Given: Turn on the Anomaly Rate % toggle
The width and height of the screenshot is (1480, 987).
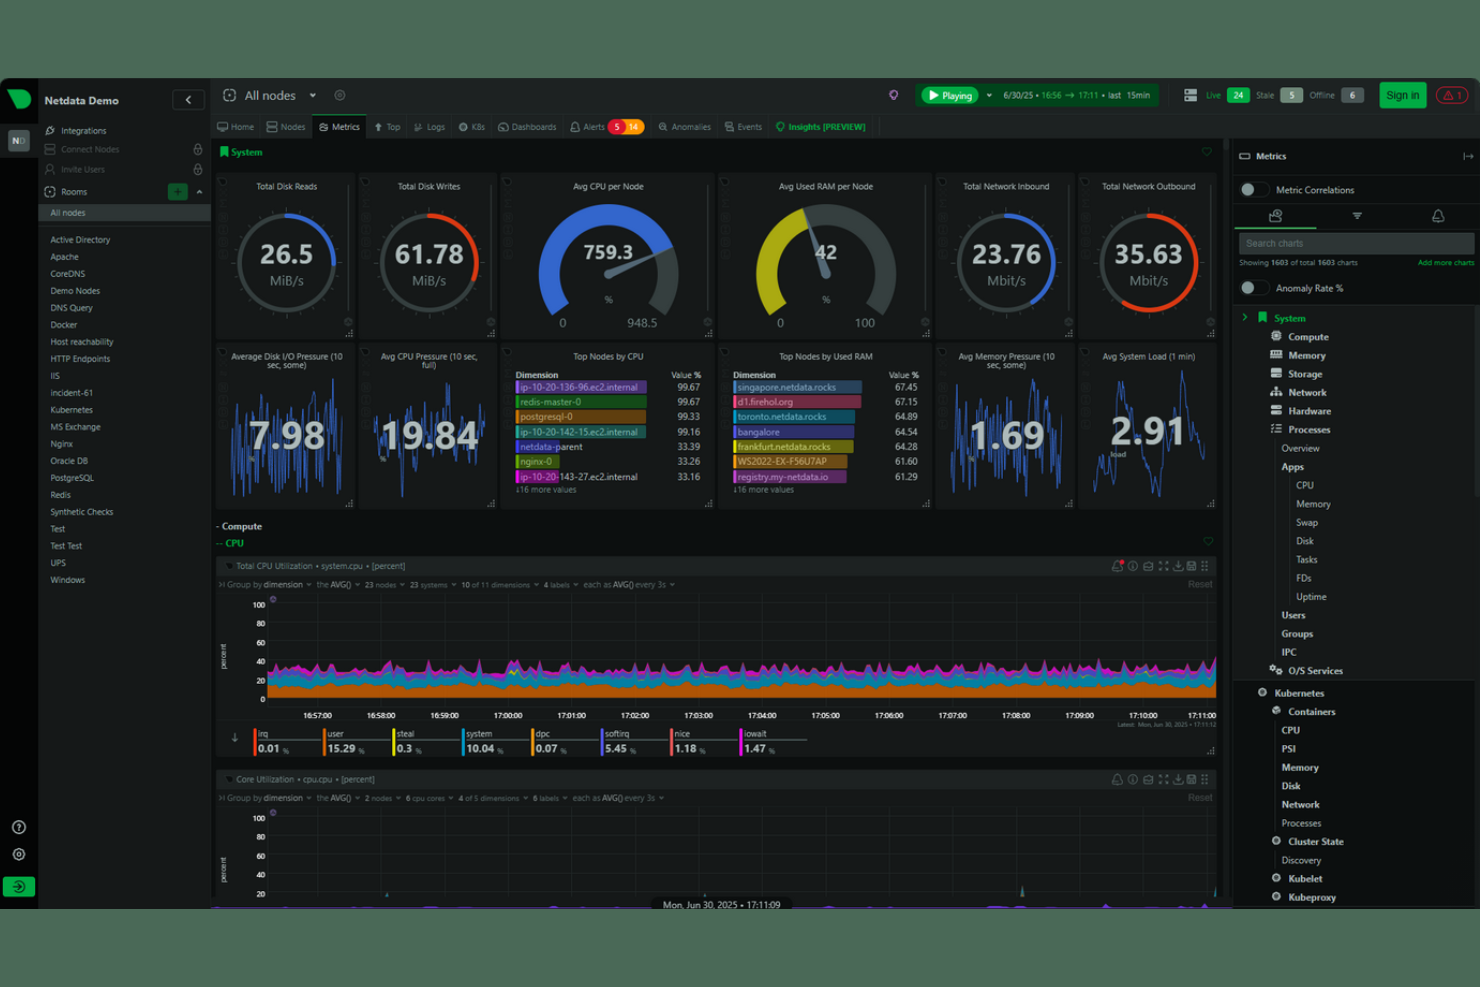Looking at the screenshot, I should coord(1254,287).
